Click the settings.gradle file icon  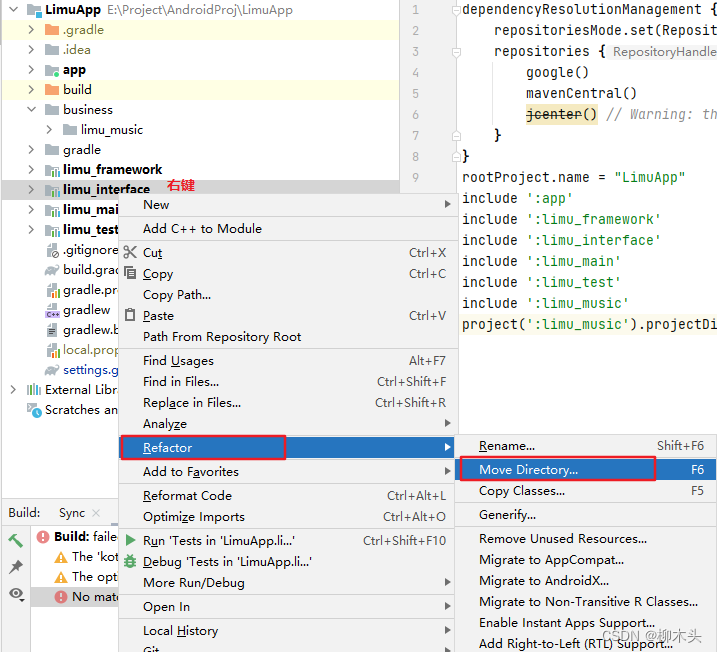click(x=52, y=369)
